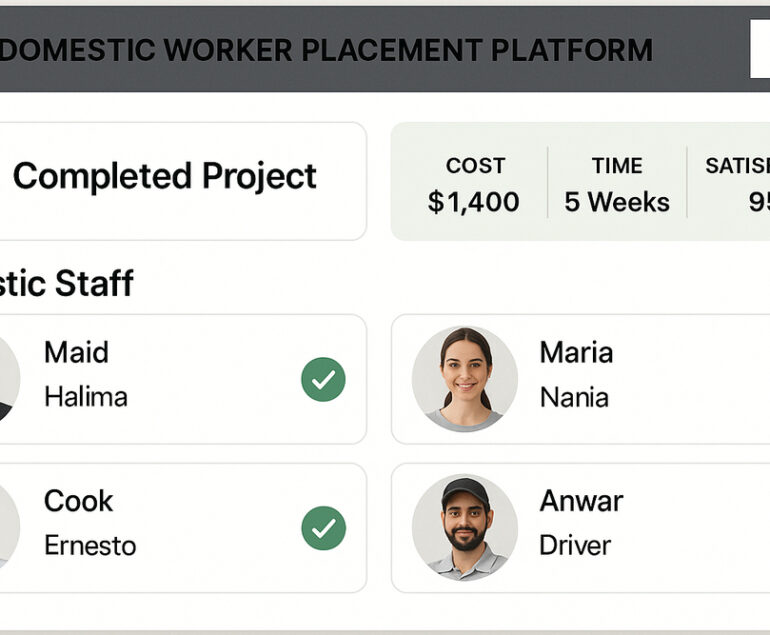The image size is (770, 635).
Task: Click the green checkmark on Cook card
Action: 323,528
